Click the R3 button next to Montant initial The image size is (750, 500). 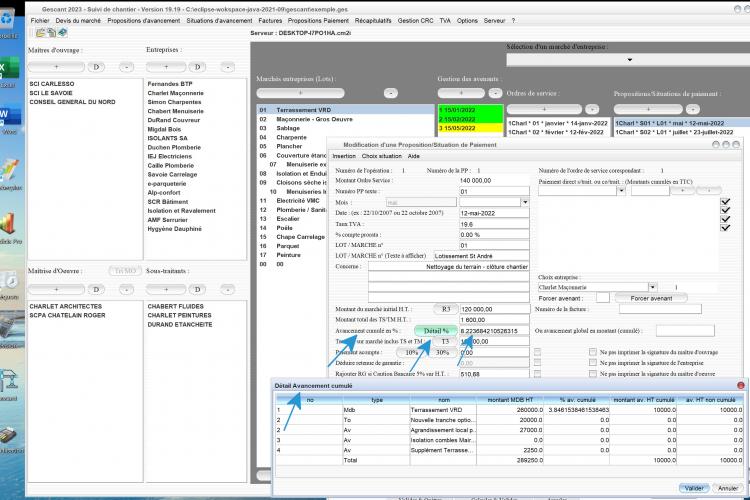tap(446, 309)
